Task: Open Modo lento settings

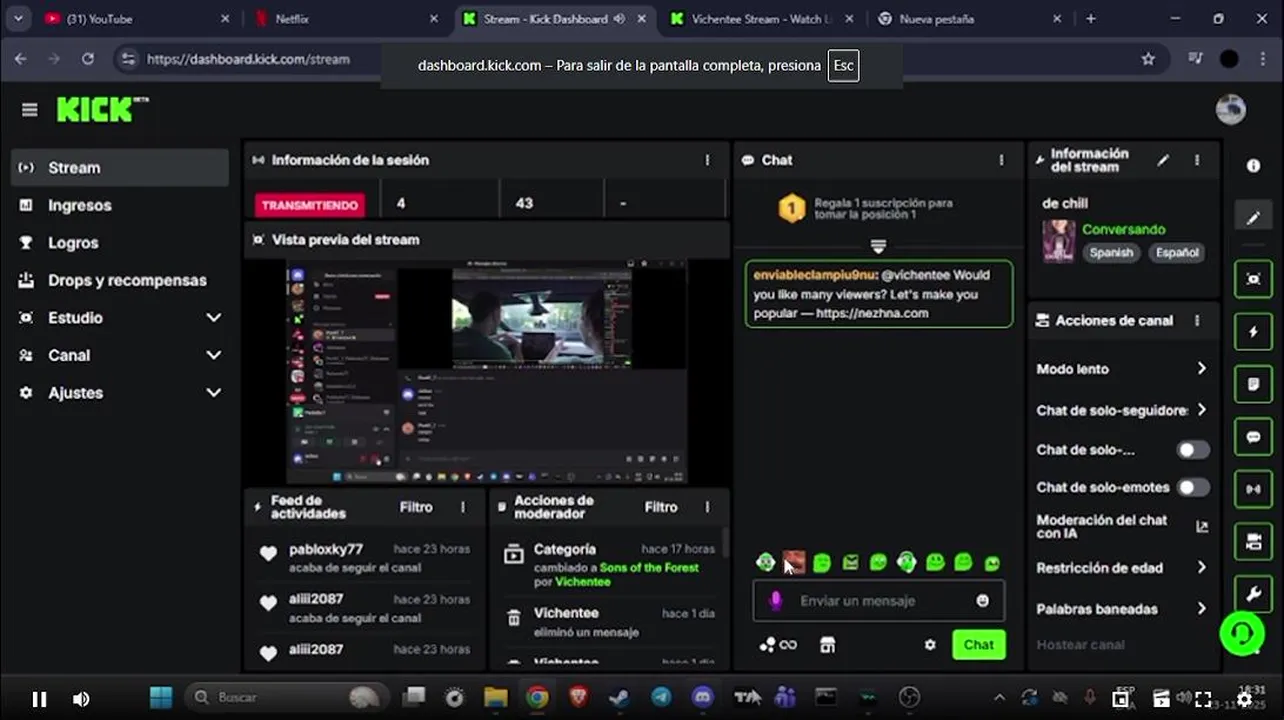Action: coord(1121,369)
